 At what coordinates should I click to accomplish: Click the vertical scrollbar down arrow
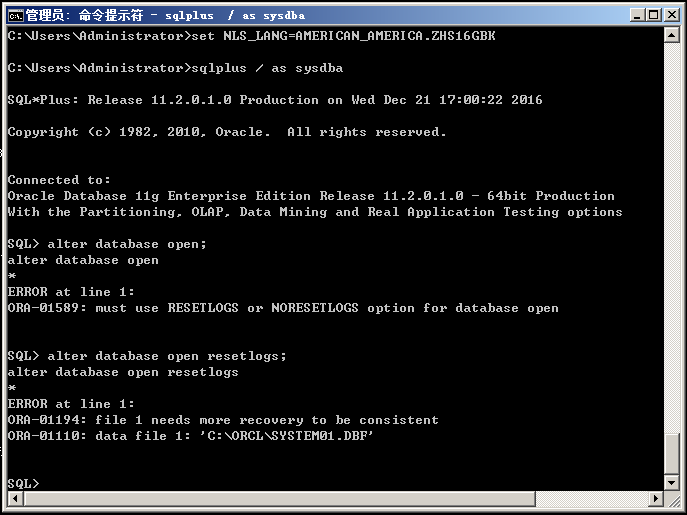pos(672,482)
